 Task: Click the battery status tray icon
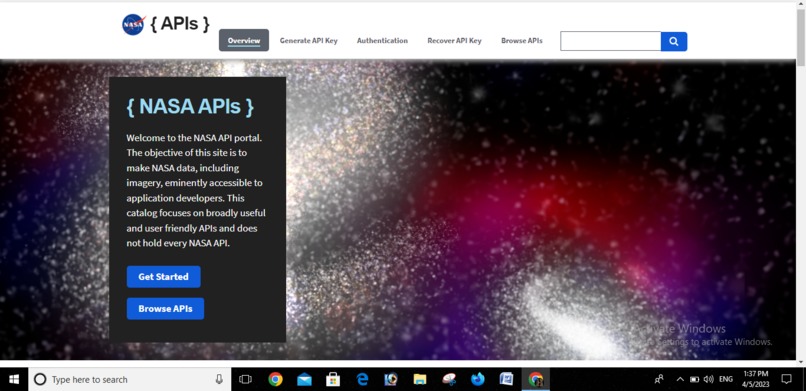point(694,379)
